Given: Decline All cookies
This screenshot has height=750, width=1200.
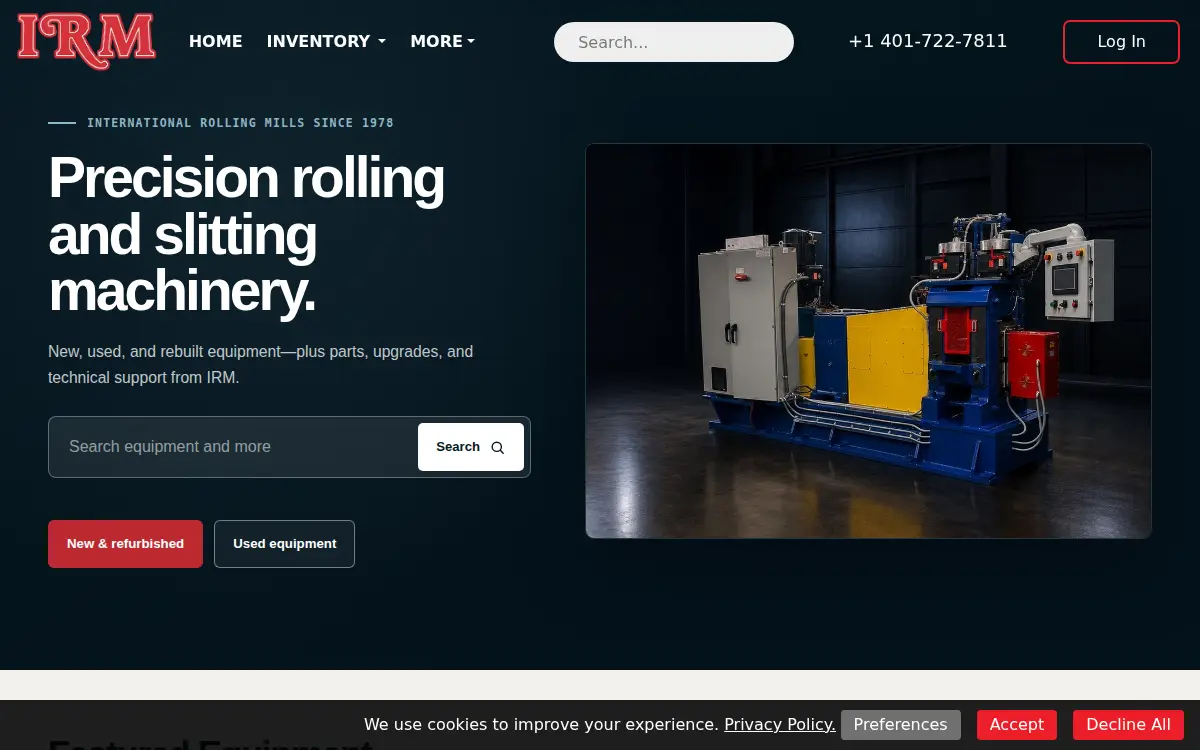Looking at the screenshot, I should (1128, 724).
